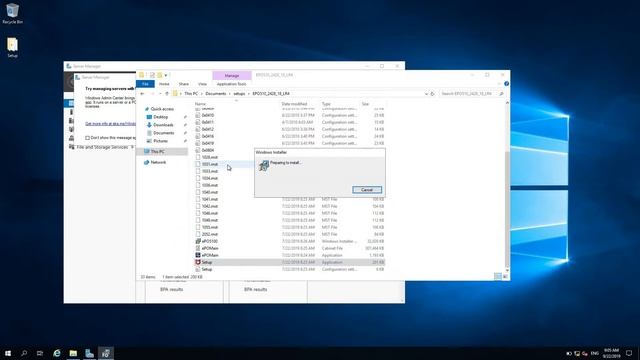The height and width of the screenshot is (360, 640).
Task: Switch to Large icons view layout
Action: tap(505, 277)
